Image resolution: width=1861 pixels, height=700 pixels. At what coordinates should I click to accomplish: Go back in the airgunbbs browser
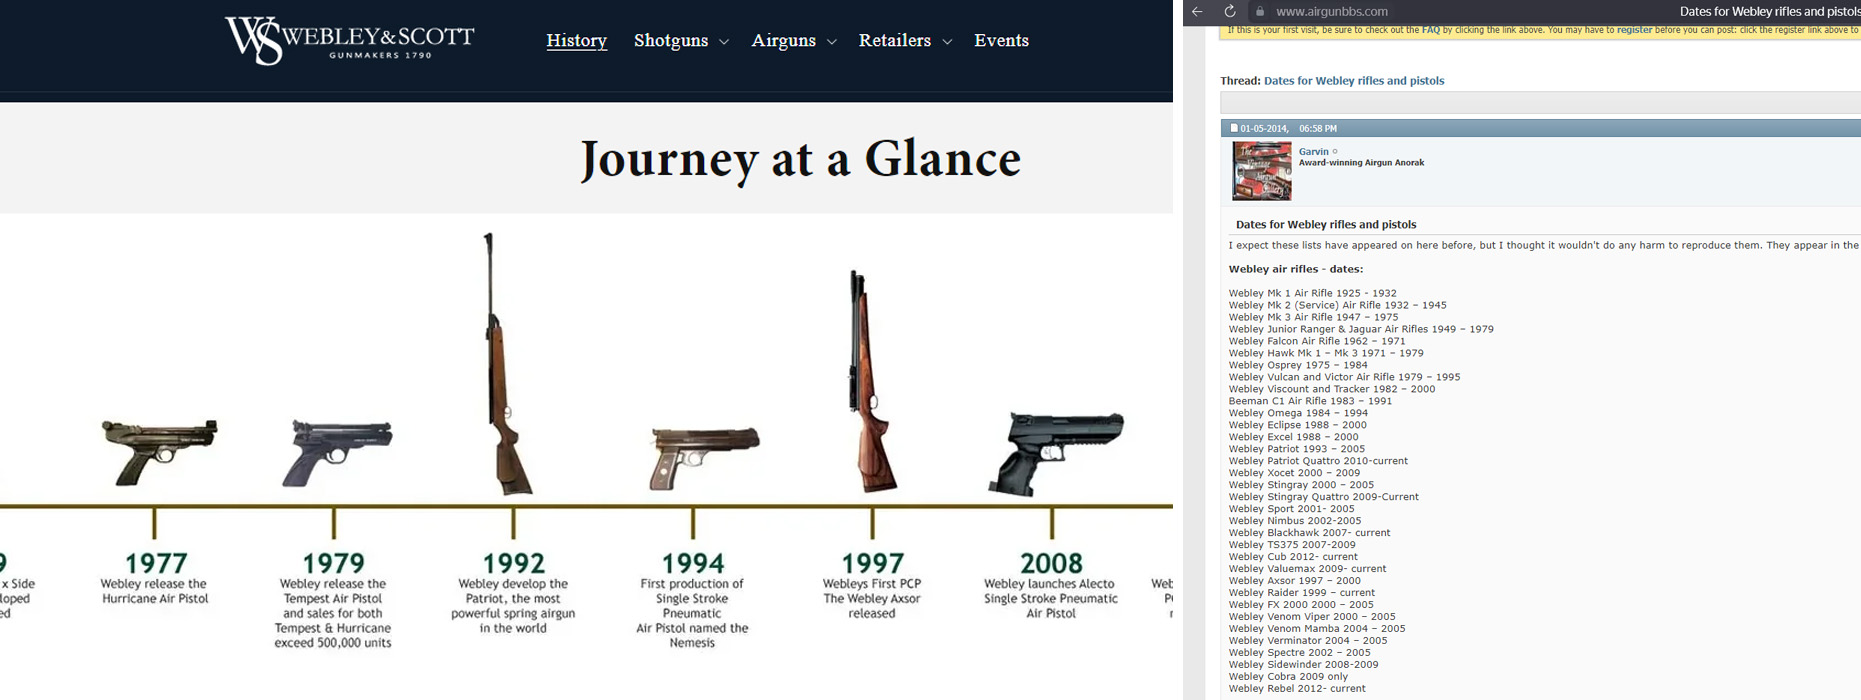pos(1197,11)
